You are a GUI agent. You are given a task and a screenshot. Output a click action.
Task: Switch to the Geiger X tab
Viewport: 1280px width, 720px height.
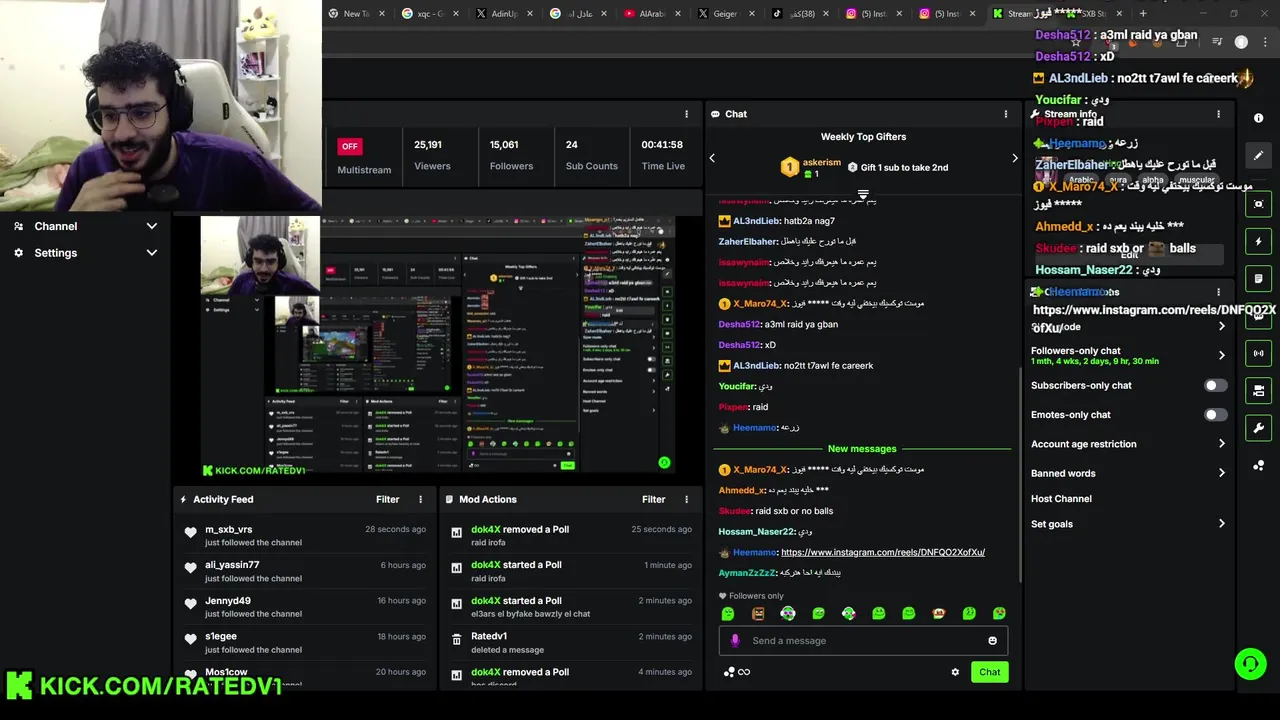725,13
